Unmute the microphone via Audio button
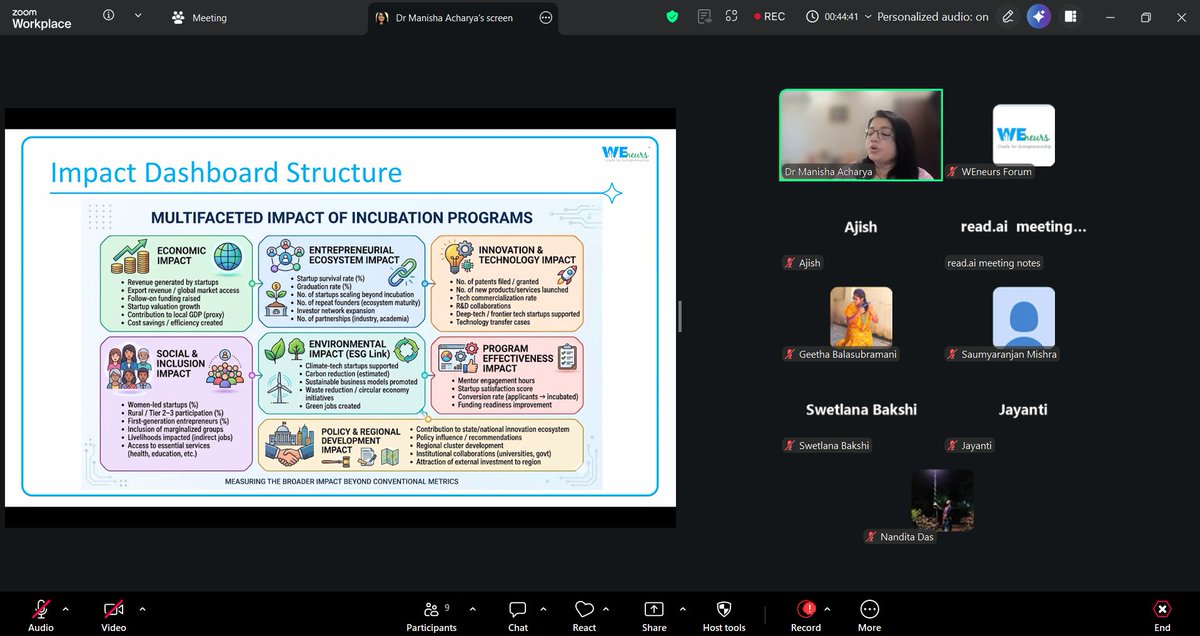 tap(41, 614)
